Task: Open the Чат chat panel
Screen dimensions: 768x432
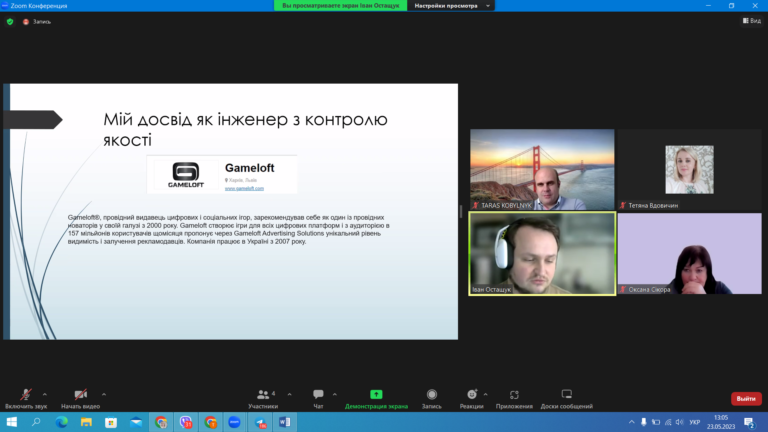Action: click(x=318, y=395)
